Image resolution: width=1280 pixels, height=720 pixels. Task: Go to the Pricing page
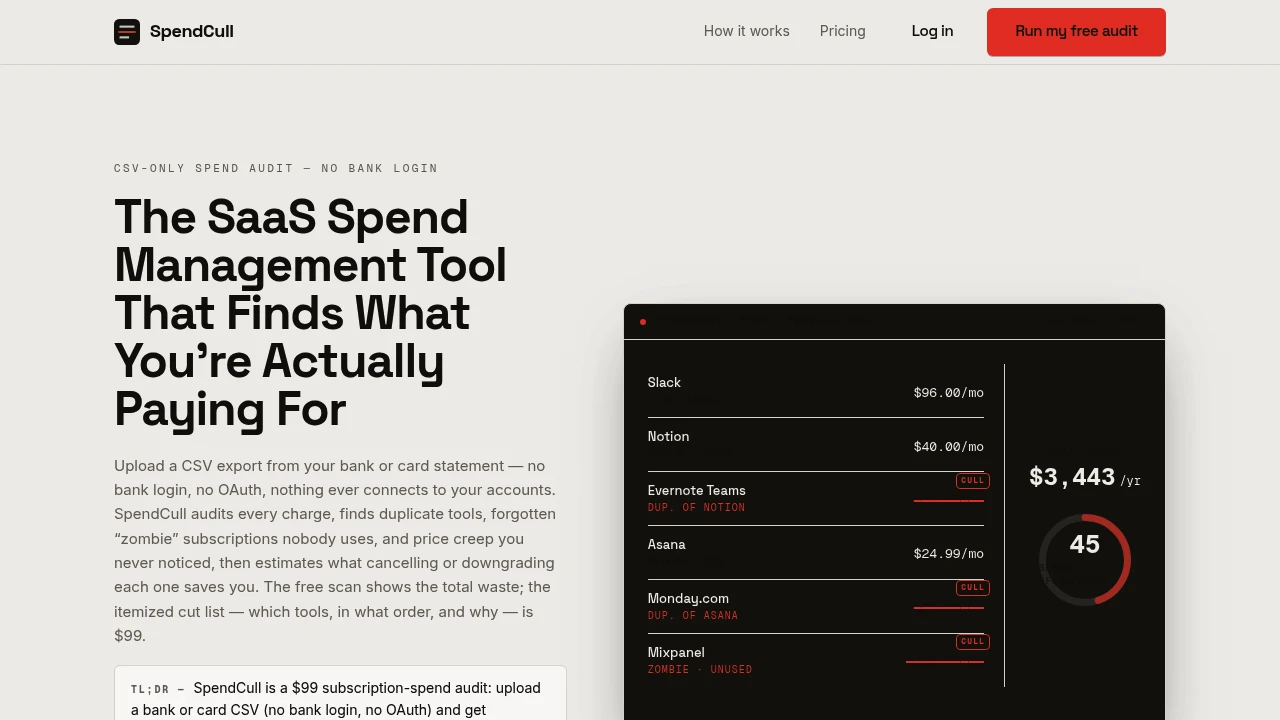click(843, 31)
